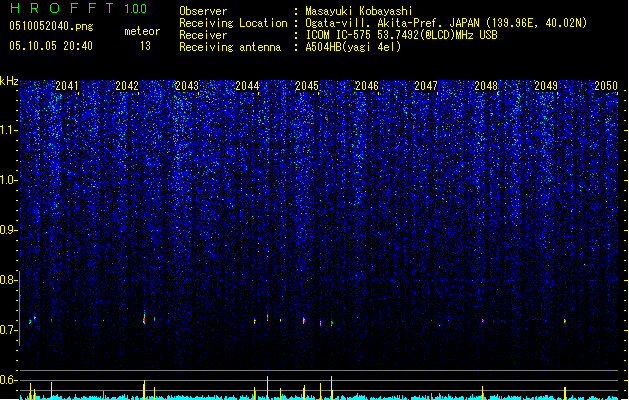Click the 1.0 frequency axis label
629x400 pixels.
tap(9, 181)
